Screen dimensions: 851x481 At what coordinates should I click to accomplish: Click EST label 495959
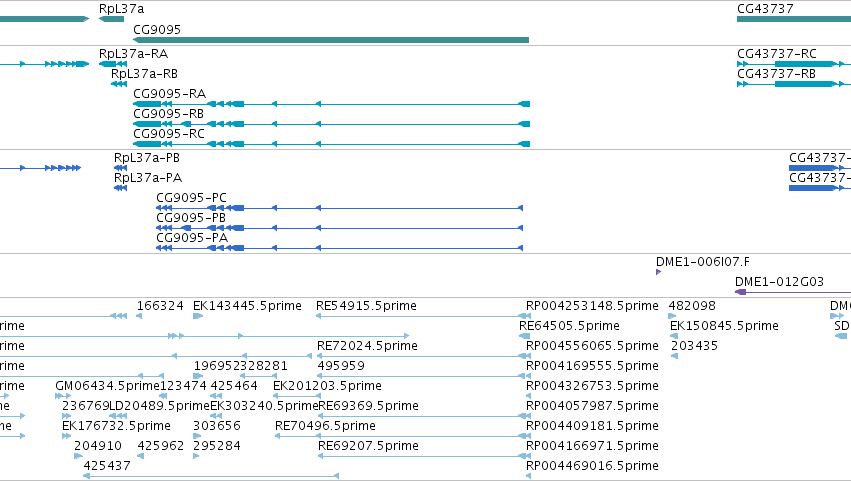click(x=341, y=366)
